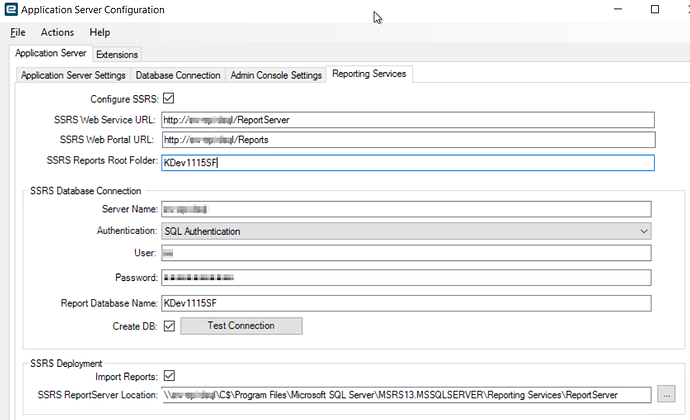Focus the SSRS Reports Root Folder field
This screenshot has width=690, height=420.
407,162
